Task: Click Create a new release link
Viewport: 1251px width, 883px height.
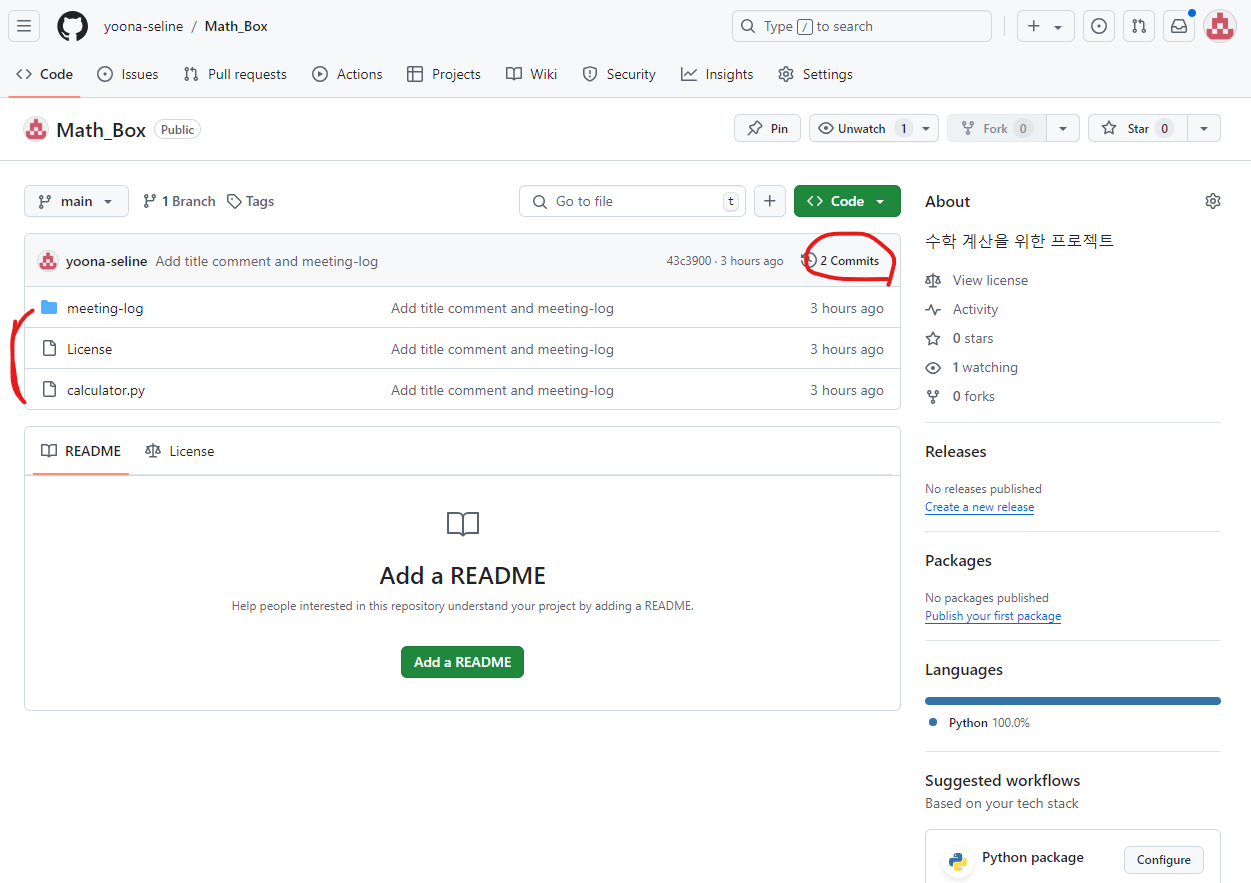Action: [979, 507]
